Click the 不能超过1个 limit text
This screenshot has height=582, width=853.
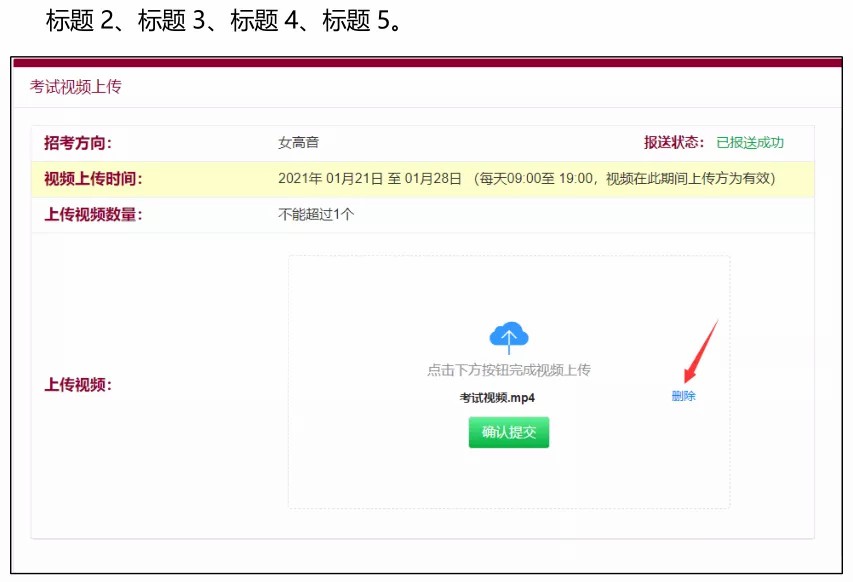click(316, 214)
